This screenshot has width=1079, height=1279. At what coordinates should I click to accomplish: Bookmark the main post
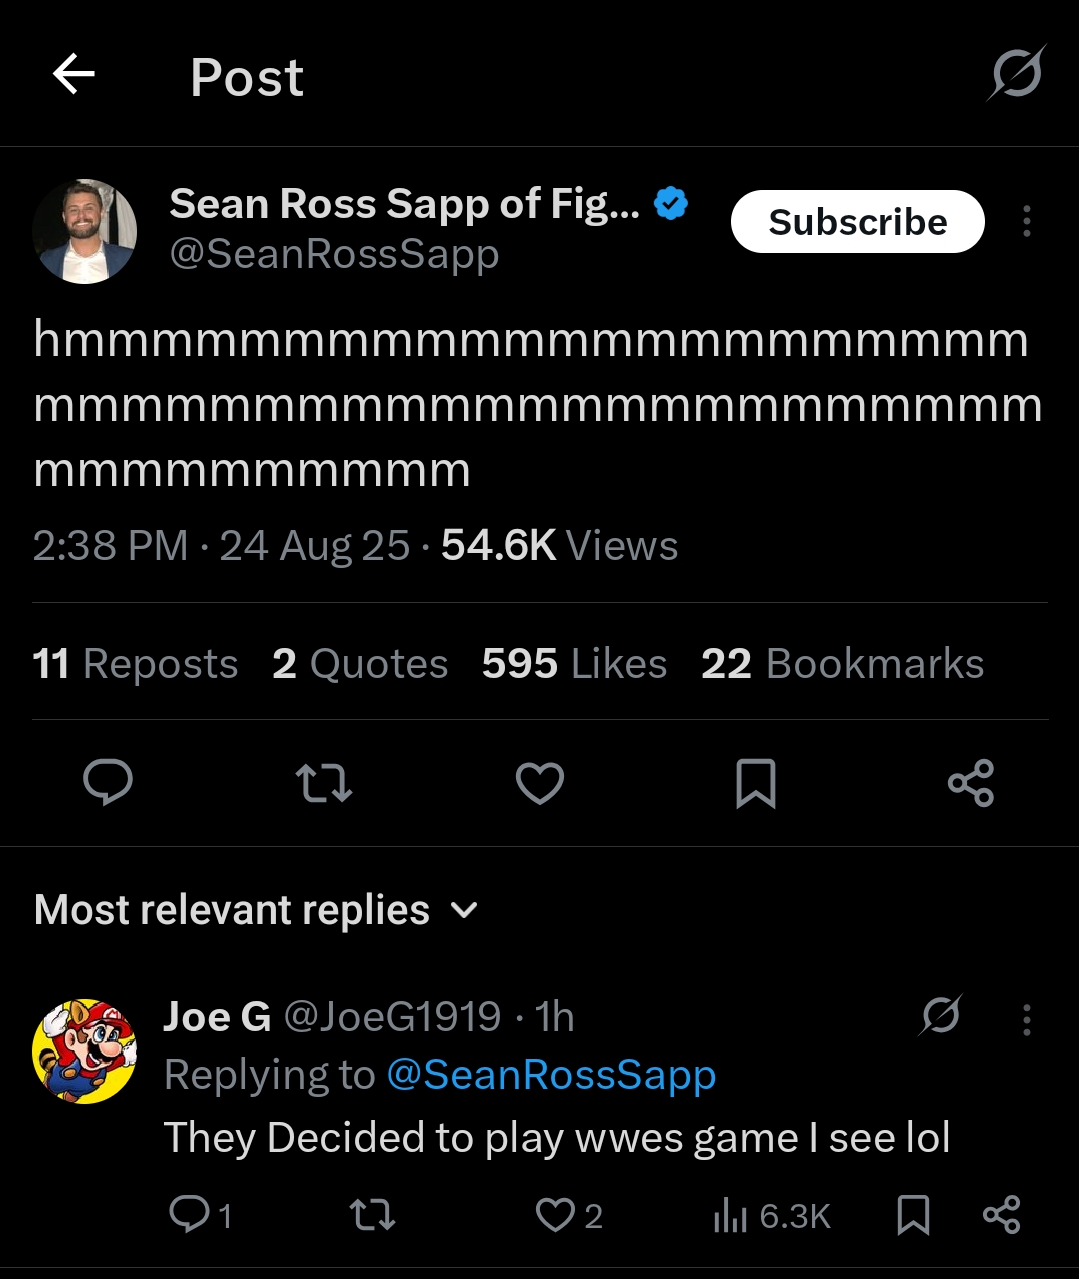click(x=755, y=782)
